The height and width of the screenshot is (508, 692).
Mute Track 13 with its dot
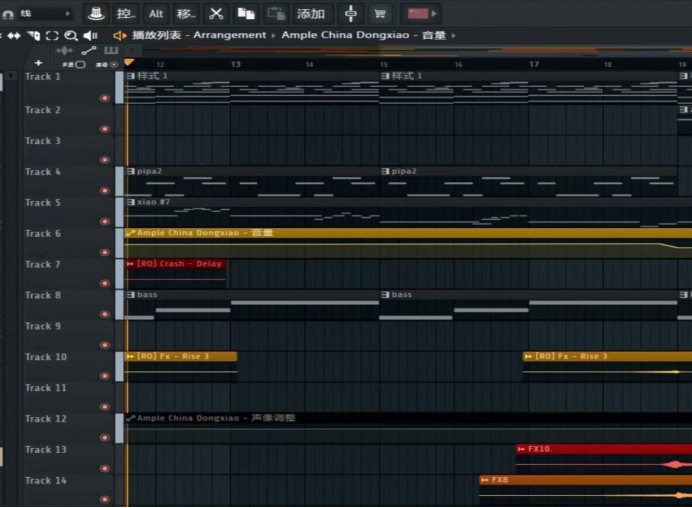click(105, 469)
